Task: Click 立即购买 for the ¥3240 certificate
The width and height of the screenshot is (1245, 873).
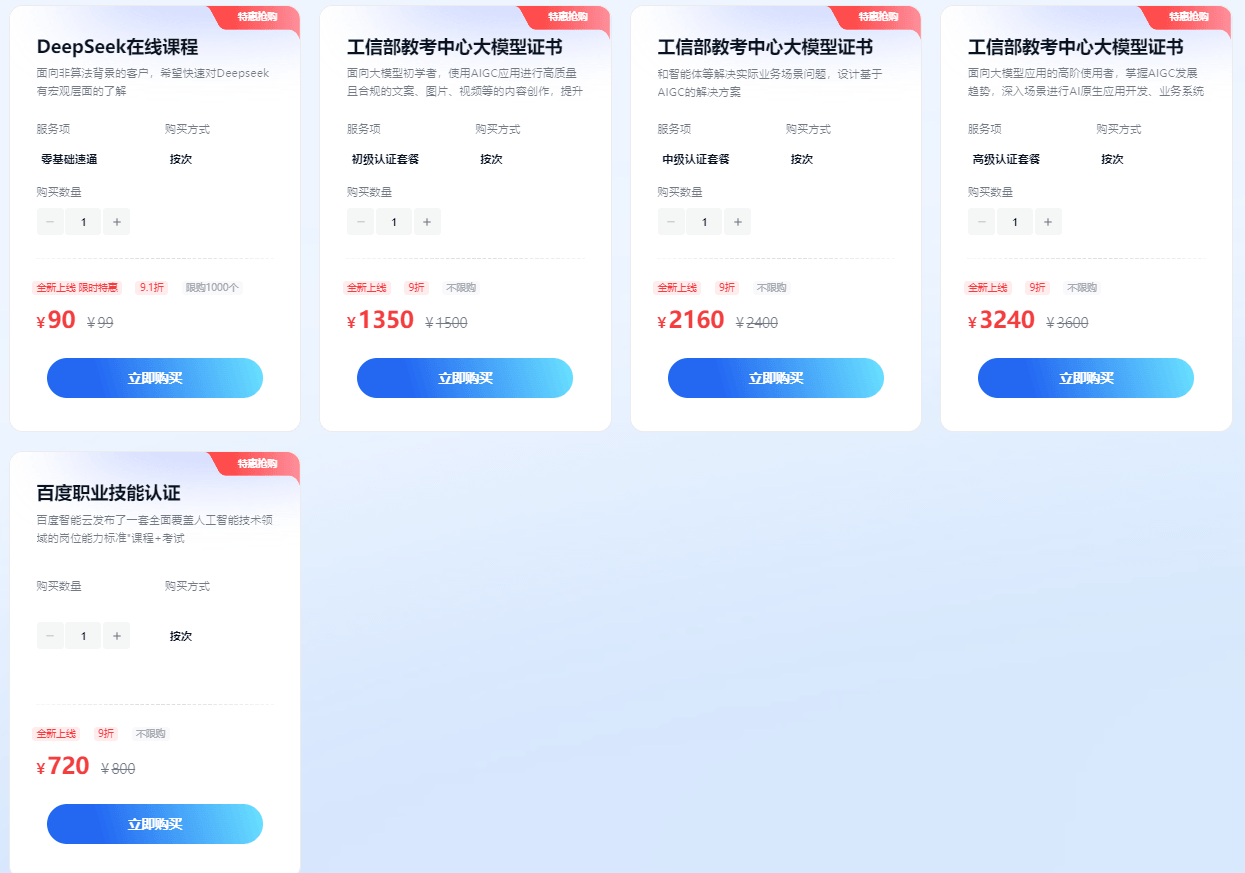Action: [1086, 378]
